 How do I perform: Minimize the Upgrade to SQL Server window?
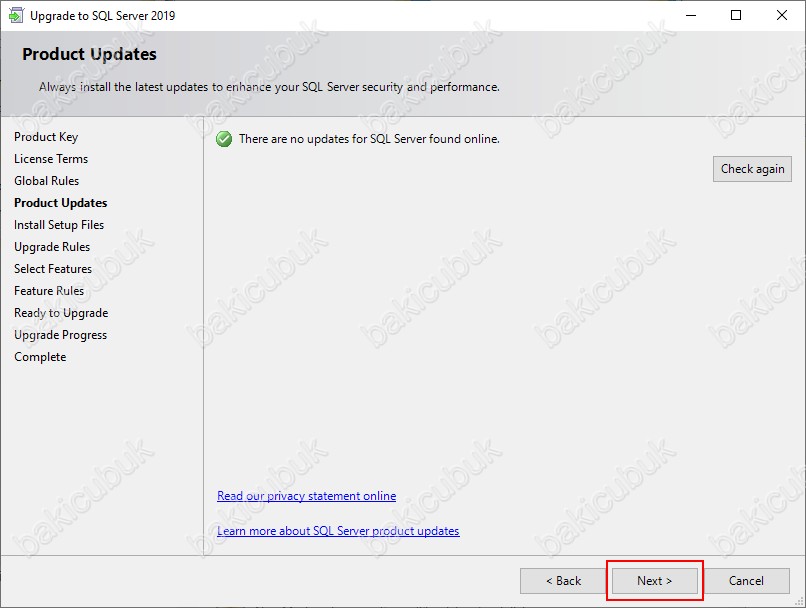(x=691, y=15)
